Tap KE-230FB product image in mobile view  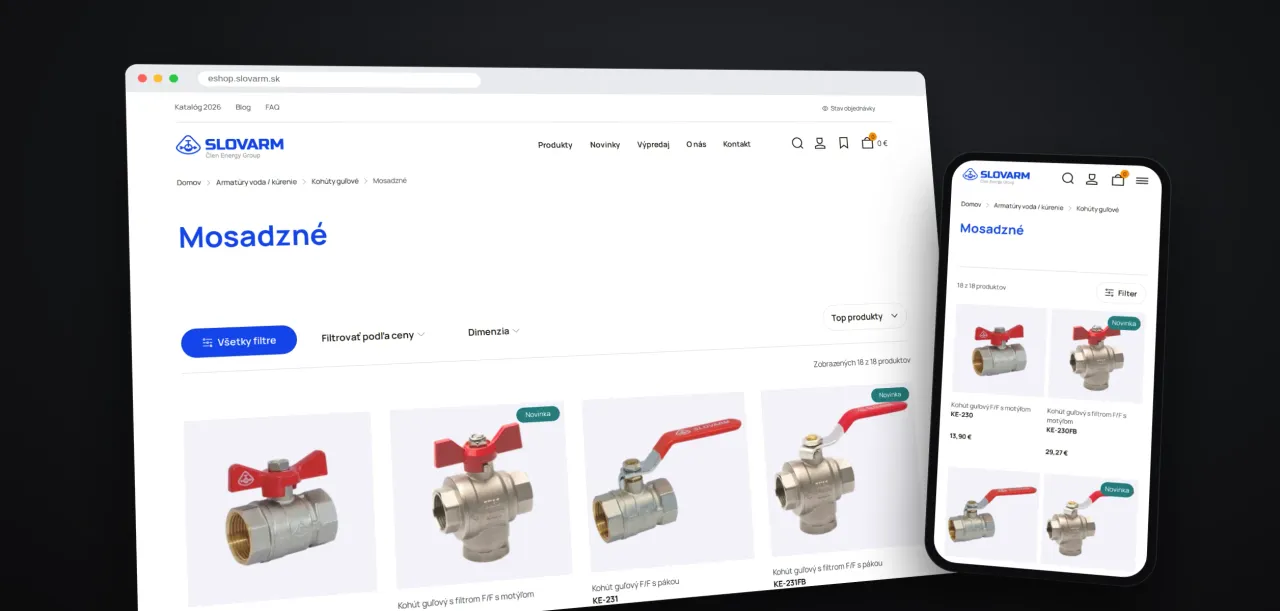click(1096, 357)
